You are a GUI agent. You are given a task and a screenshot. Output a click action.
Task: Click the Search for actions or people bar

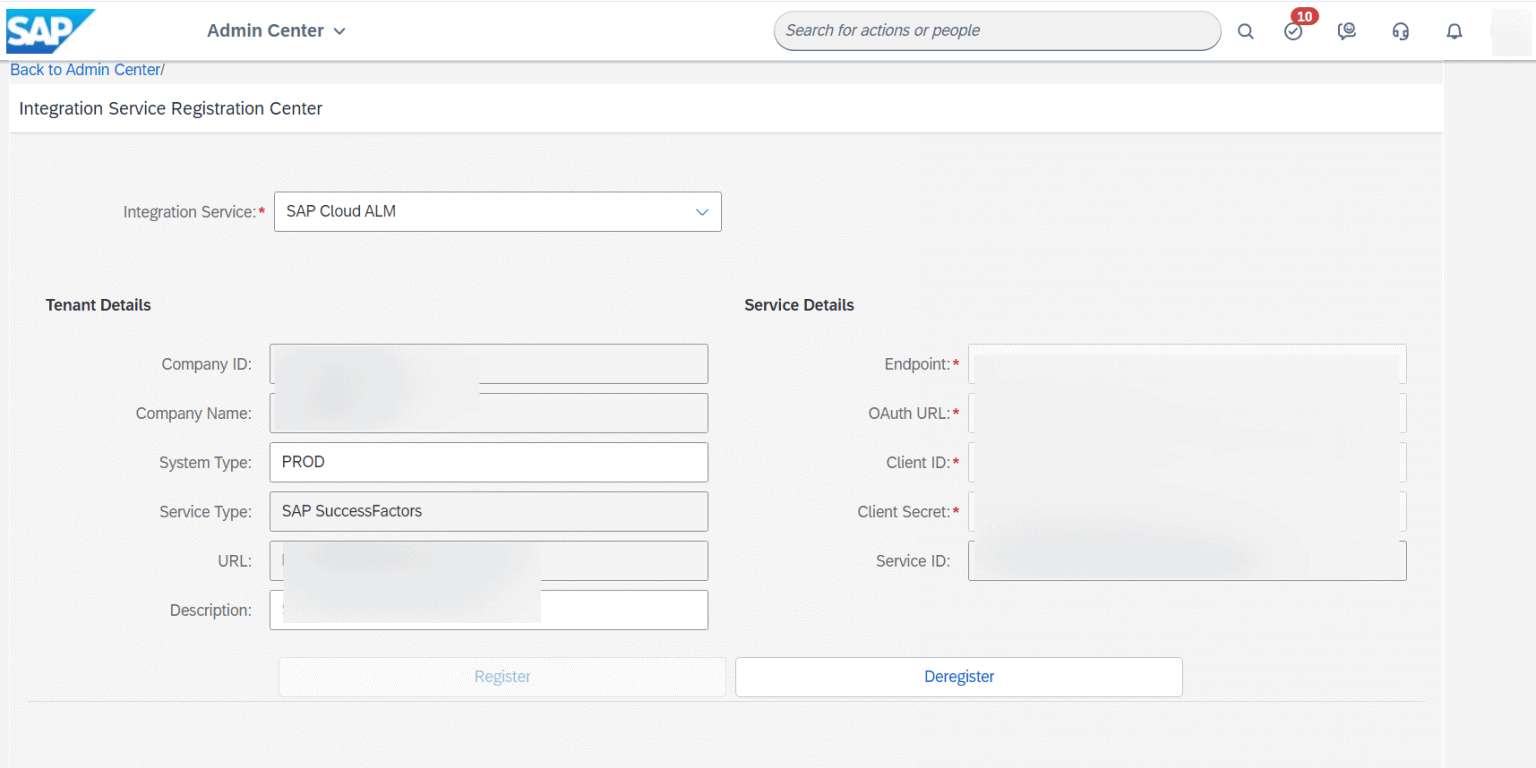click(x=996, y=31)
